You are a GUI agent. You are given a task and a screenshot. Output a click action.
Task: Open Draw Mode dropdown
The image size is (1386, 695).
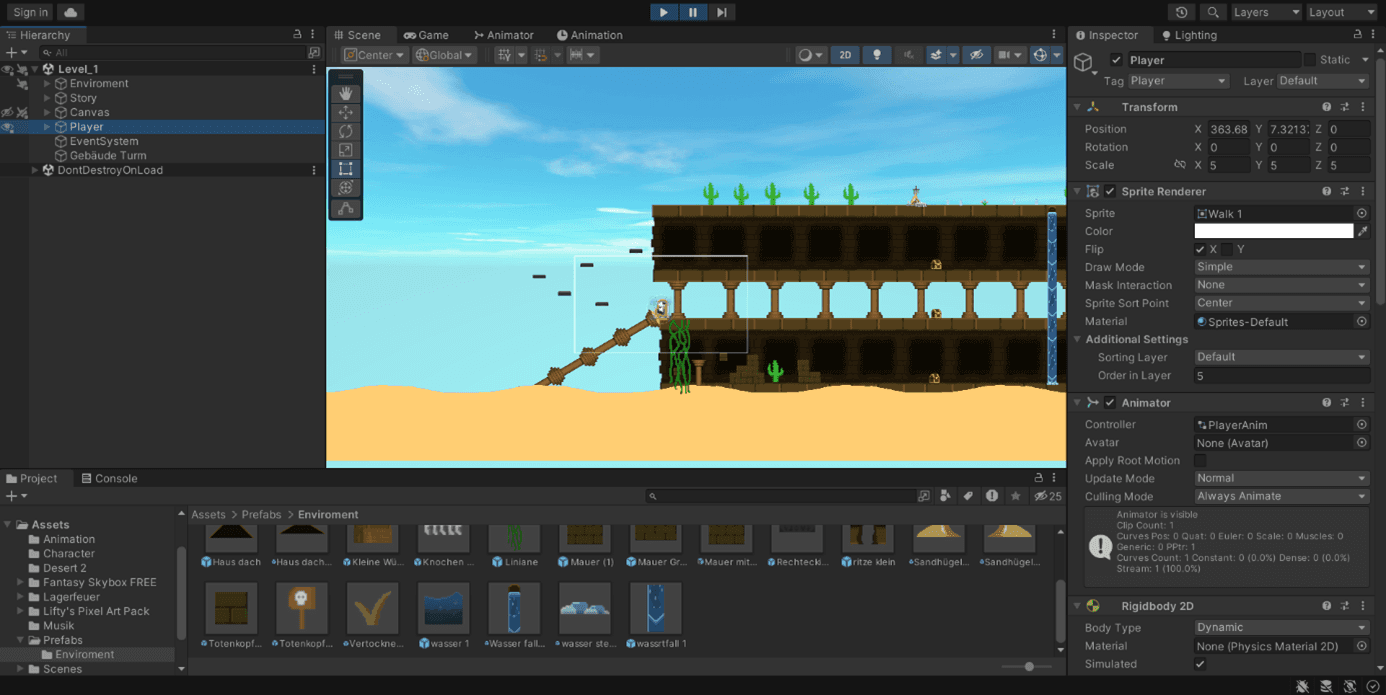(1281, 267)
